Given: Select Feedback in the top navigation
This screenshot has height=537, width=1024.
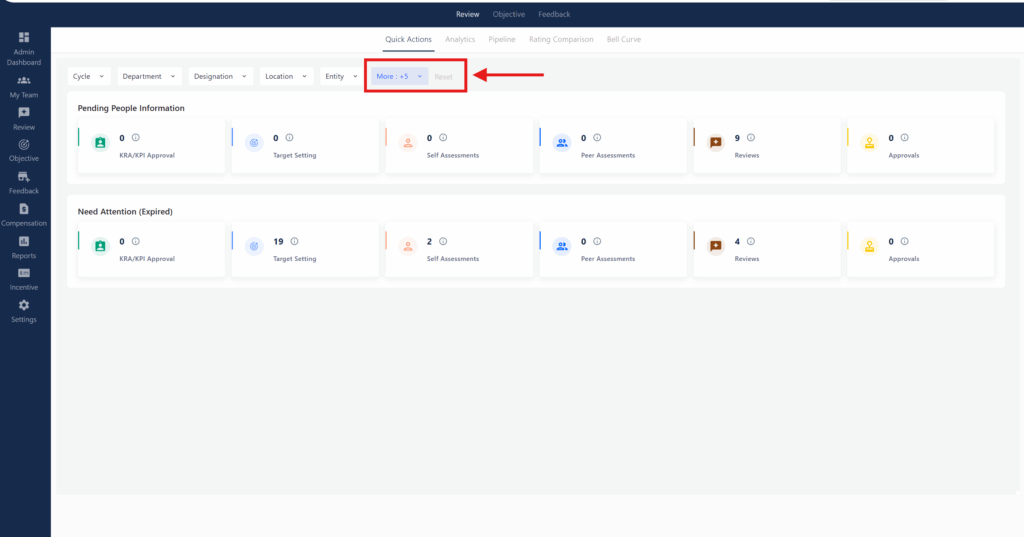Looking at the screenshot, I should pos(554,14).
